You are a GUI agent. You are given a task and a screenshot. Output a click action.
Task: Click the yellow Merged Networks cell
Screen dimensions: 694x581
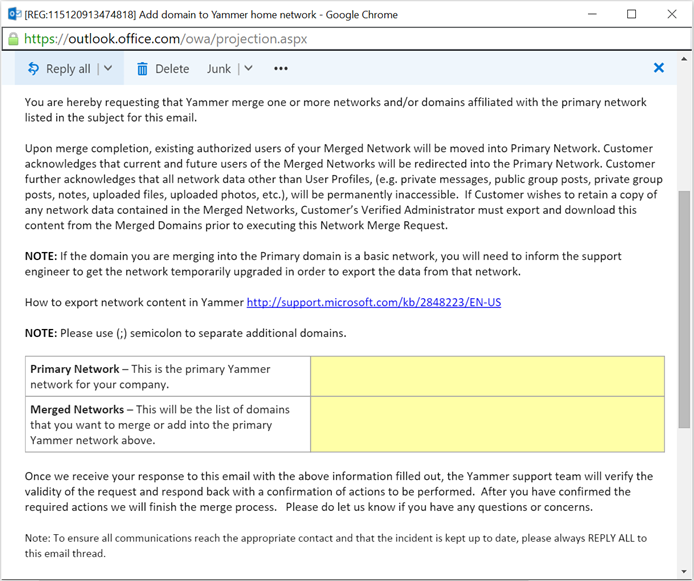point(487,424)
